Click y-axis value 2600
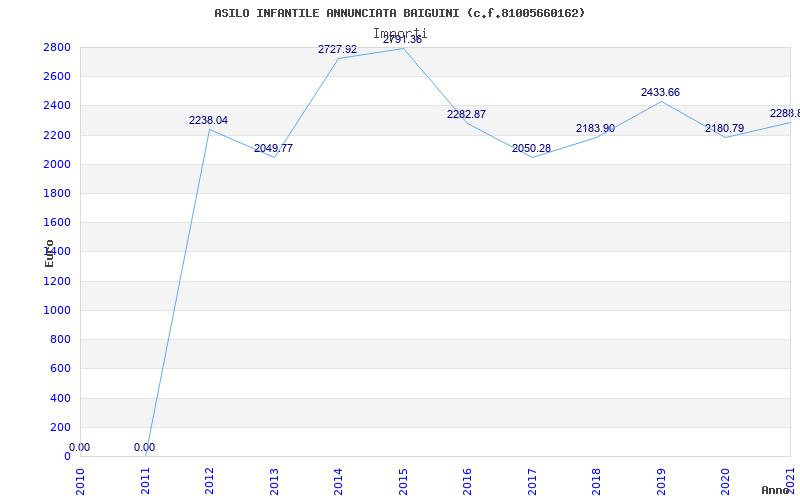 pos(57,77)
